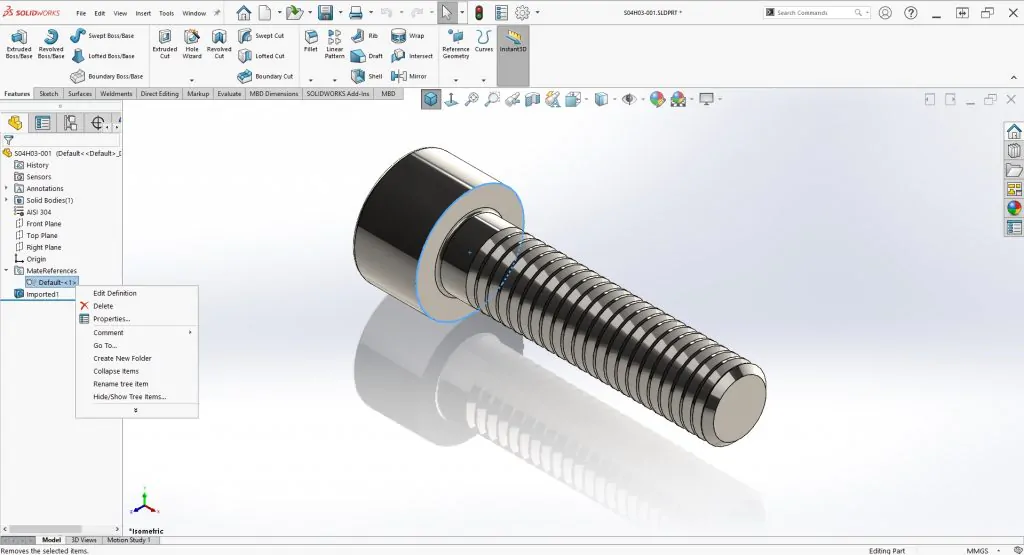1024x555 pixels.
Task: Select the Revolved Boss/Base tool
Action: [x=50, y=44]
